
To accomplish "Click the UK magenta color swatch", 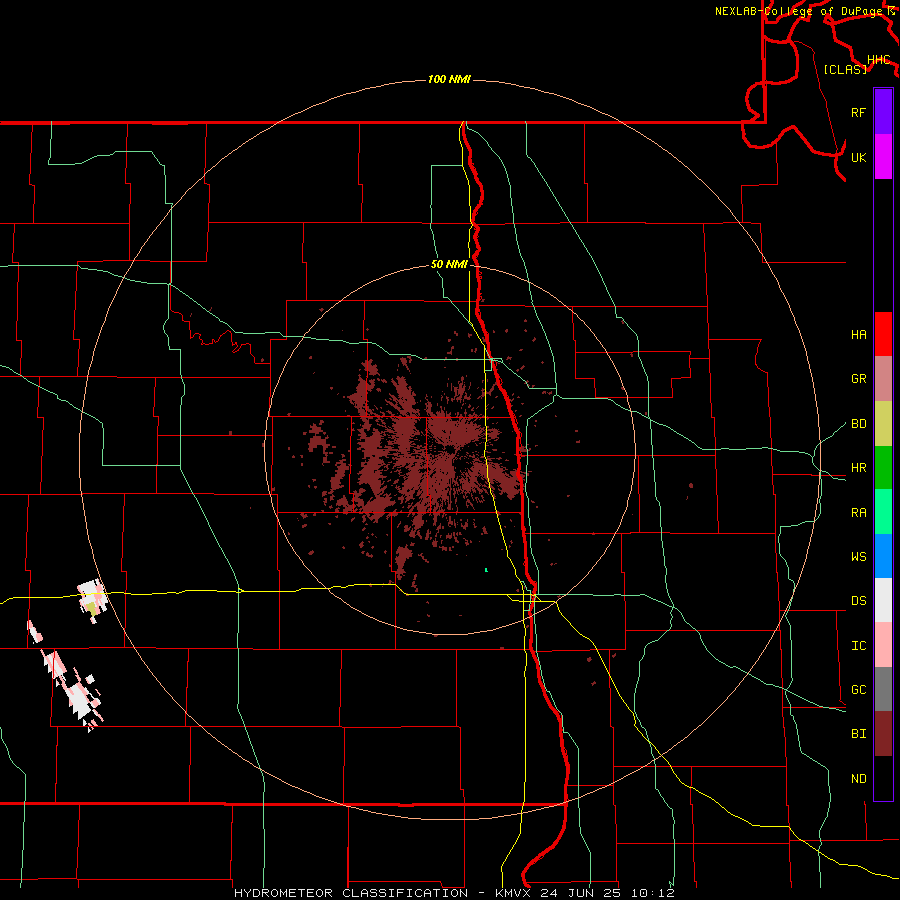I will coord(883,156).
